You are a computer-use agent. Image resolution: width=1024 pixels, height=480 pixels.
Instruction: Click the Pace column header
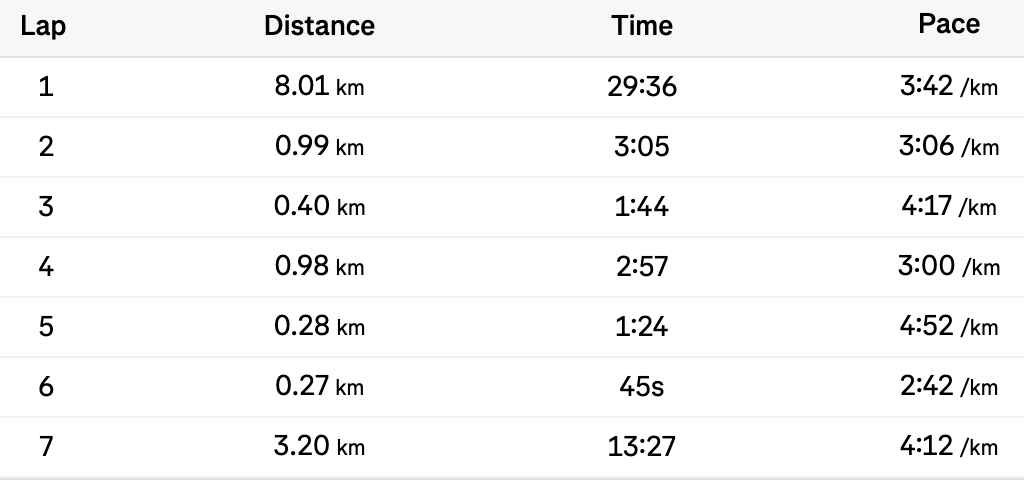949,25
